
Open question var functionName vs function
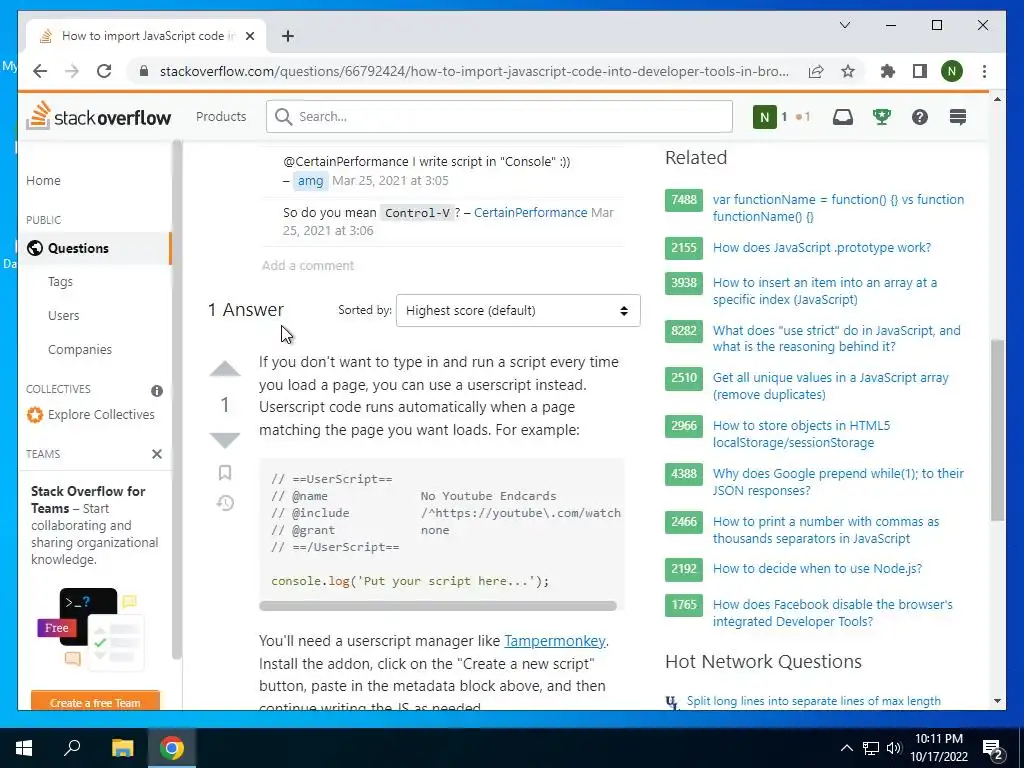click(x=838, y=208)
